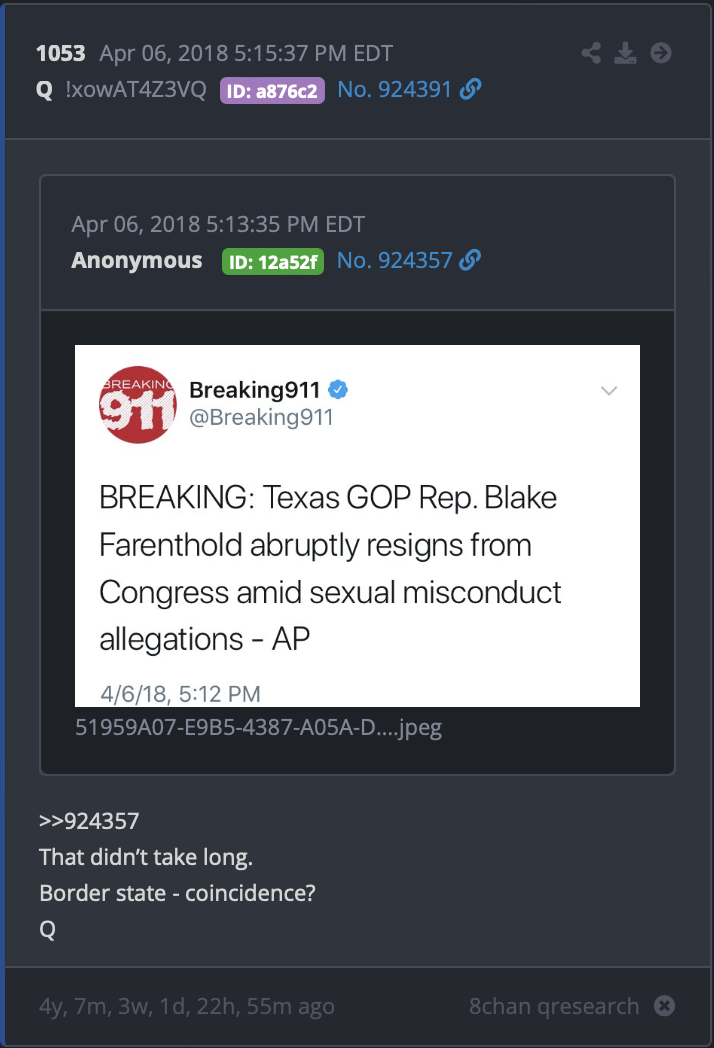Screen dimensions: 714x1048
Task: Select the purple ID: a876c2 badge
Action: pyautogui.click(x=272, y=91)
